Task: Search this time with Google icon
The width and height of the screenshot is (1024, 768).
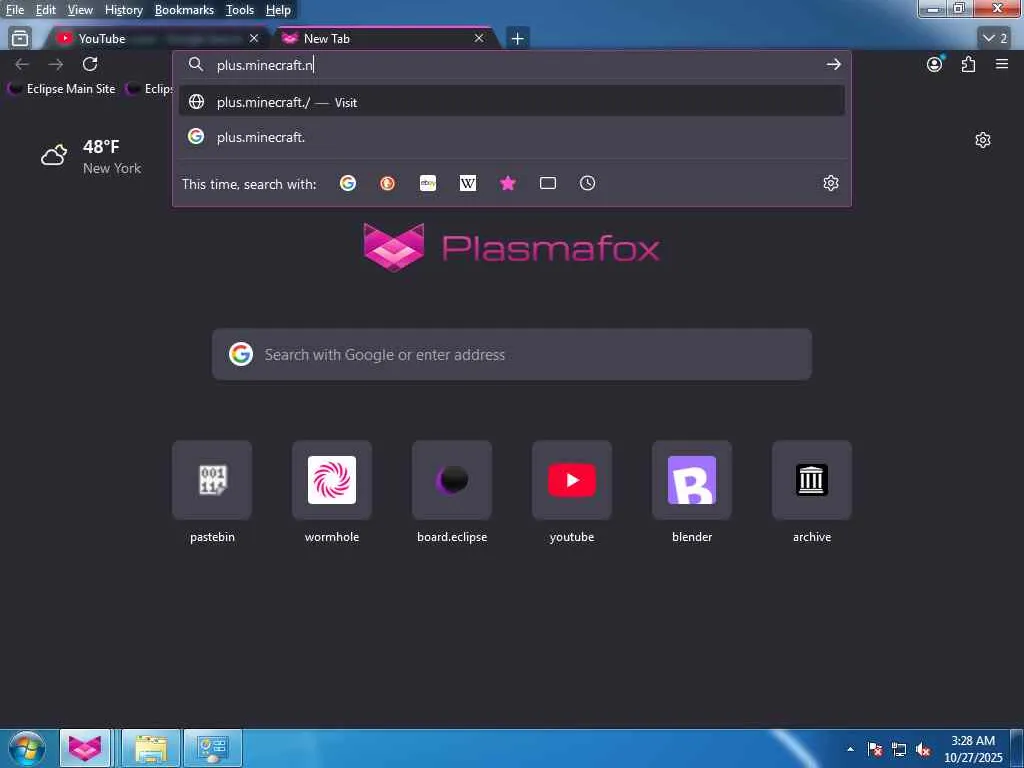Action: tap(348, 184)
